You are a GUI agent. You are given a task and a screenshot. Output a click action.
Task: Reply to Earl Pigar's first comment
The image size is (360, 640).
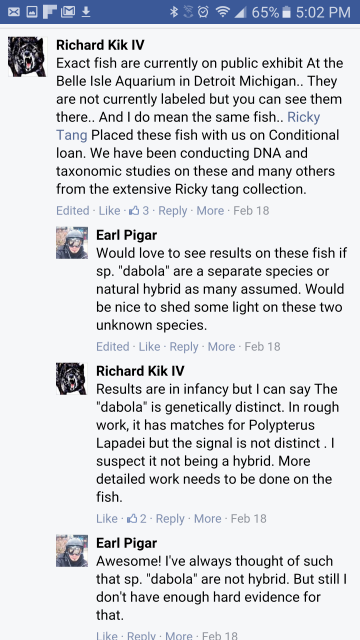pyautogui.click(x=184, y=347)
